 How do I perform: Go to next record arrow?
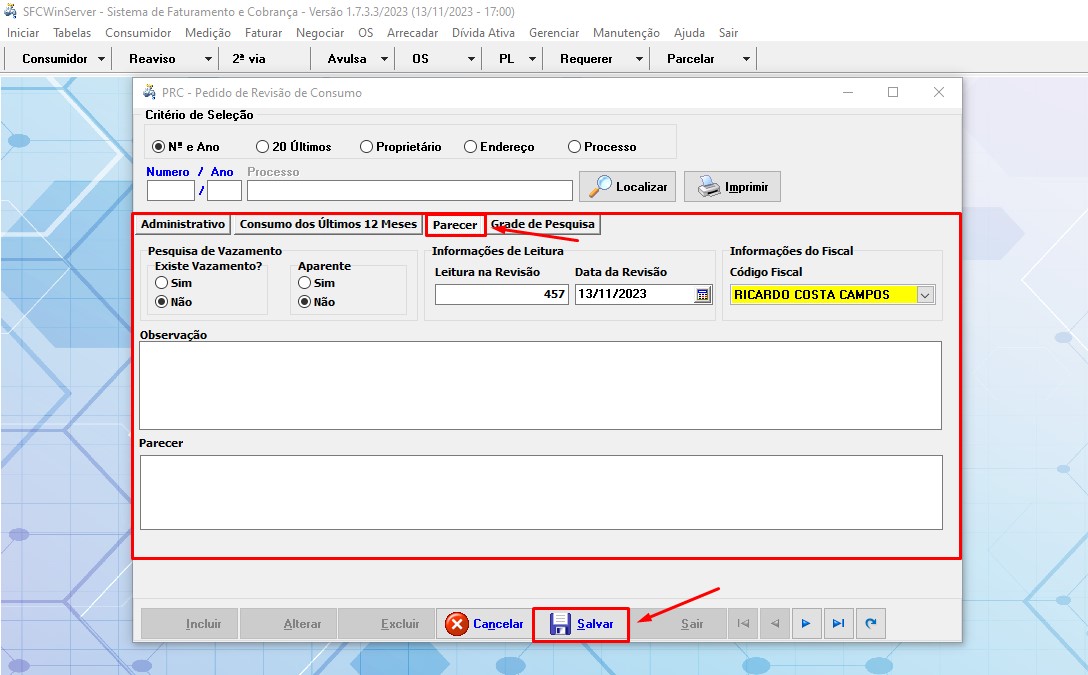point(806,624)
